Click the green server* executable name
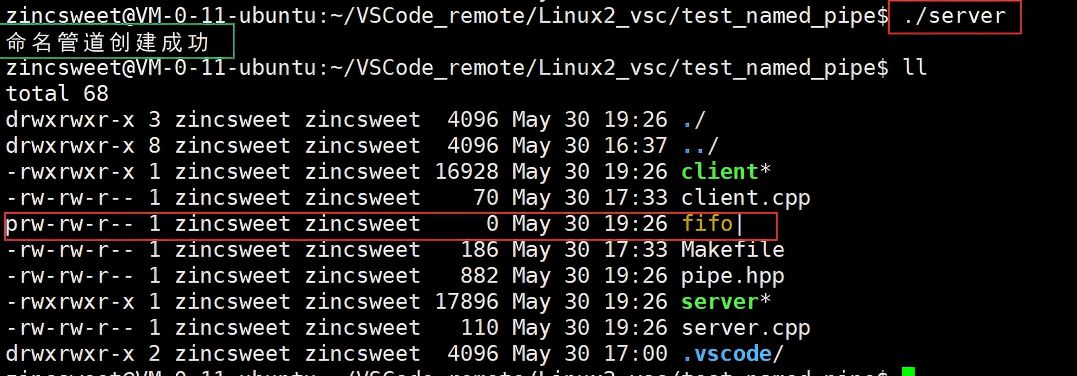1077x376 pixels. point(726,302)
